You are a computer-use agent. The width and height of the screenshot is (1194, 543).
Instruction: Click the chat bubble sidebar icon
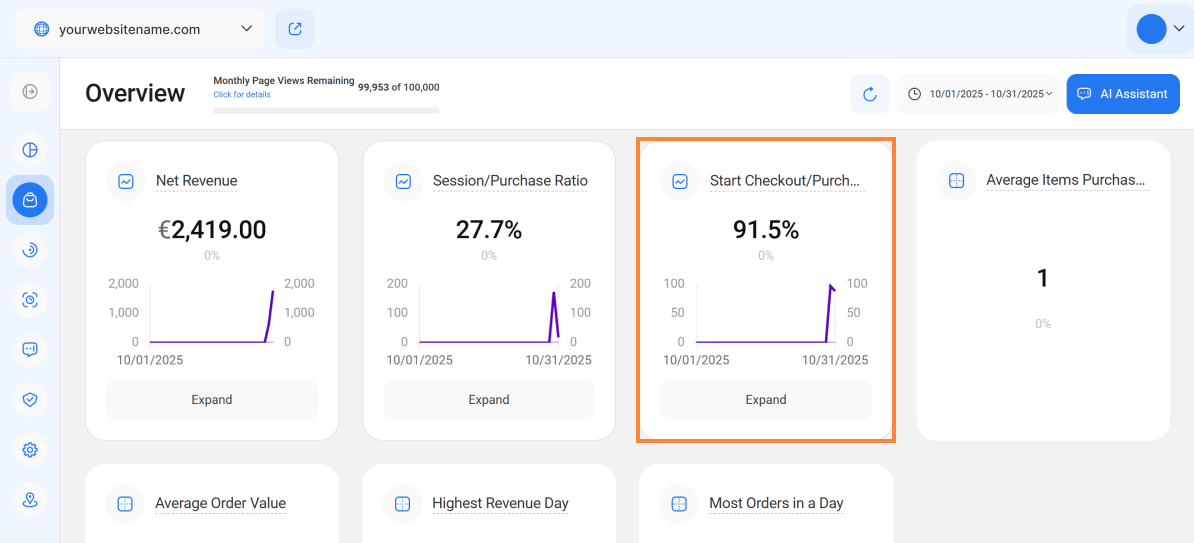(30, 349)
